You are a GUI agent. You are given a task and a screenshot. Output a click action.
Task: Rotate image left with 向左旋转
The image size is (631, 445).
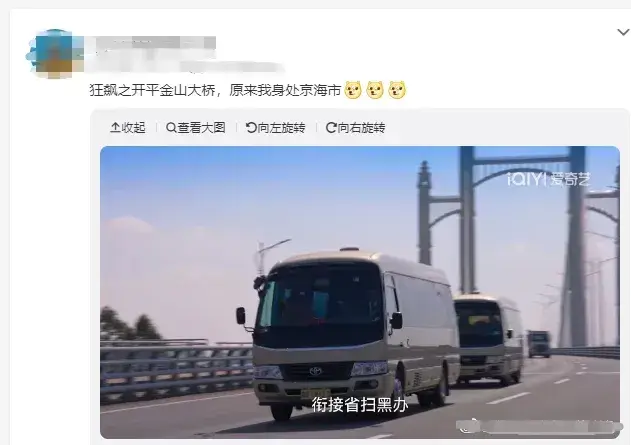point(275,128)
